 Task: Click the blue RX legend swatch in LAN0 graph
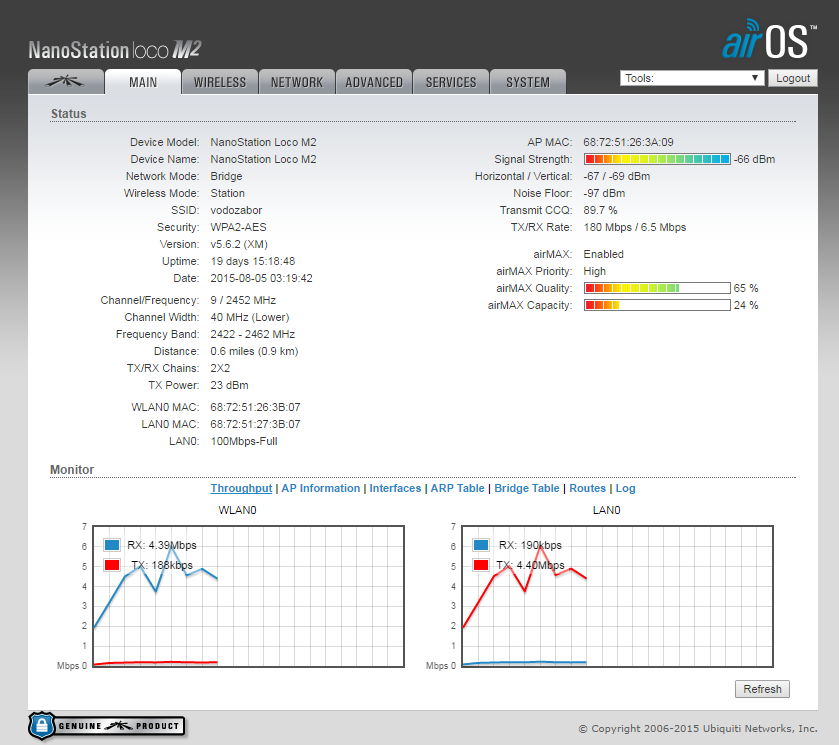pyautogui.click(x=481, y=545)
